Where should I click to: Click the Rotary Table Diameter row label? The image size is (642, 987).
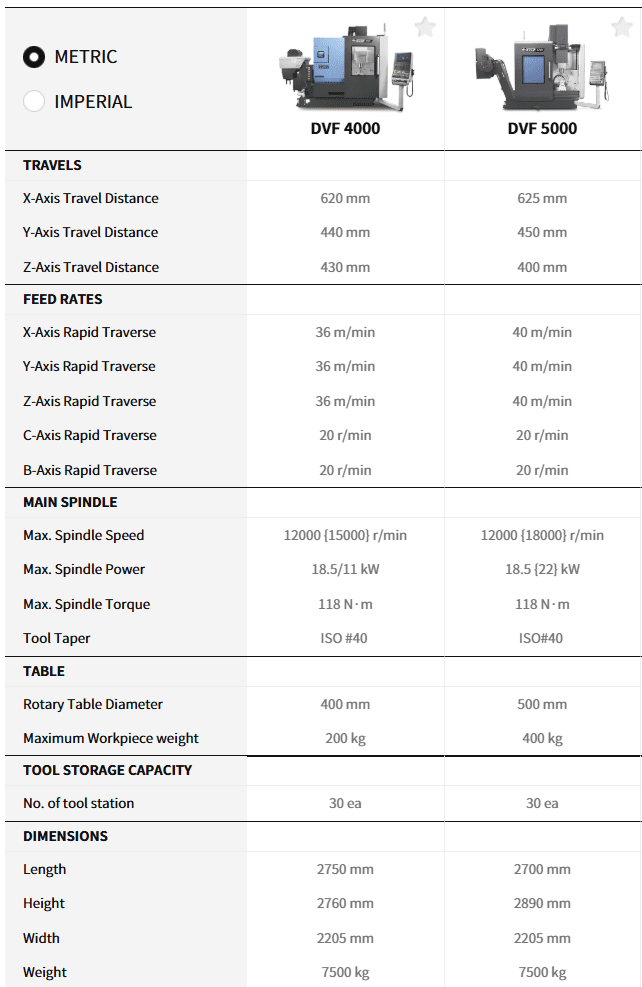93,704
